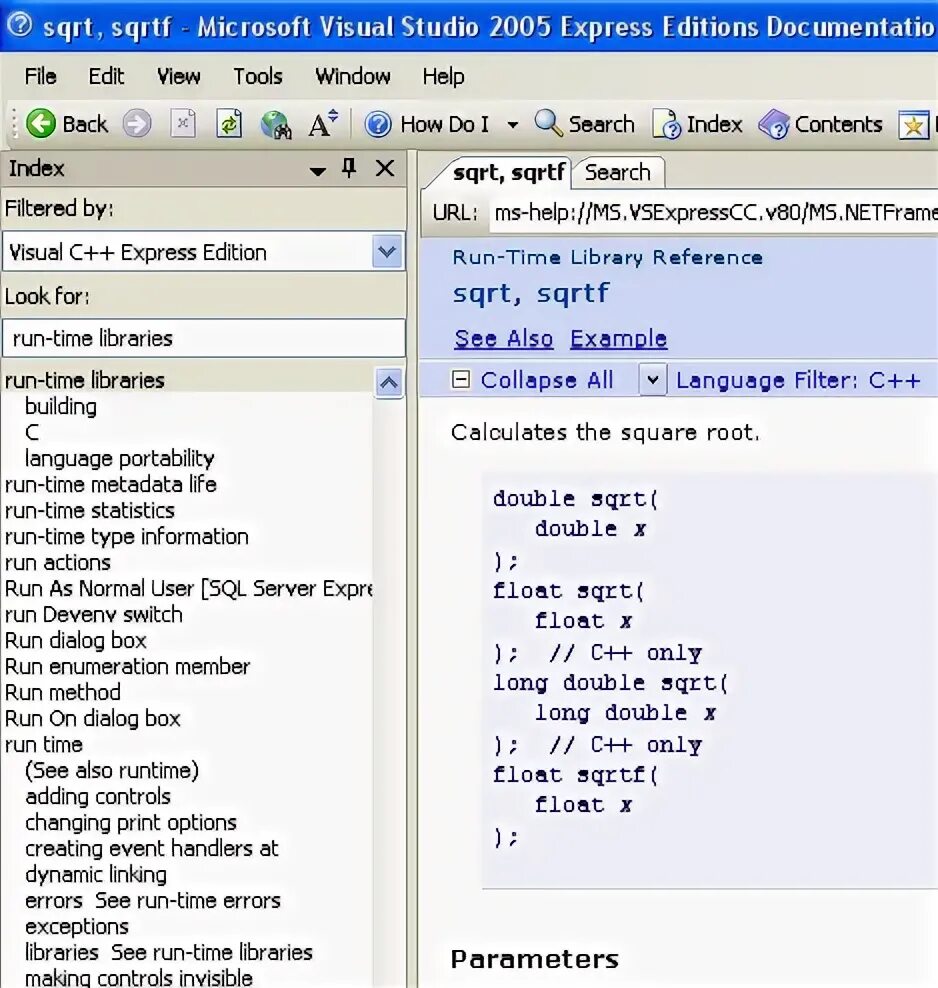The height and width of the screenshot is (988, 938).
Task: Select the sqrt, sqrtf tab
Action: pos(508,172)
